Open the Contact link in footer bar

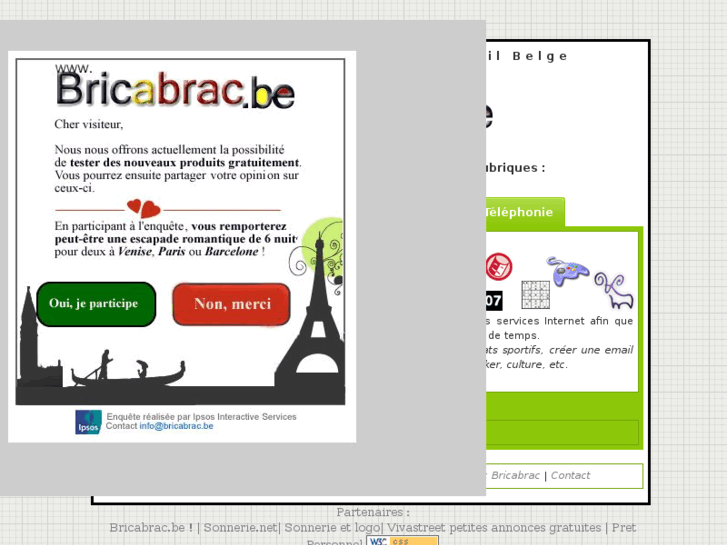pos(570,475)
